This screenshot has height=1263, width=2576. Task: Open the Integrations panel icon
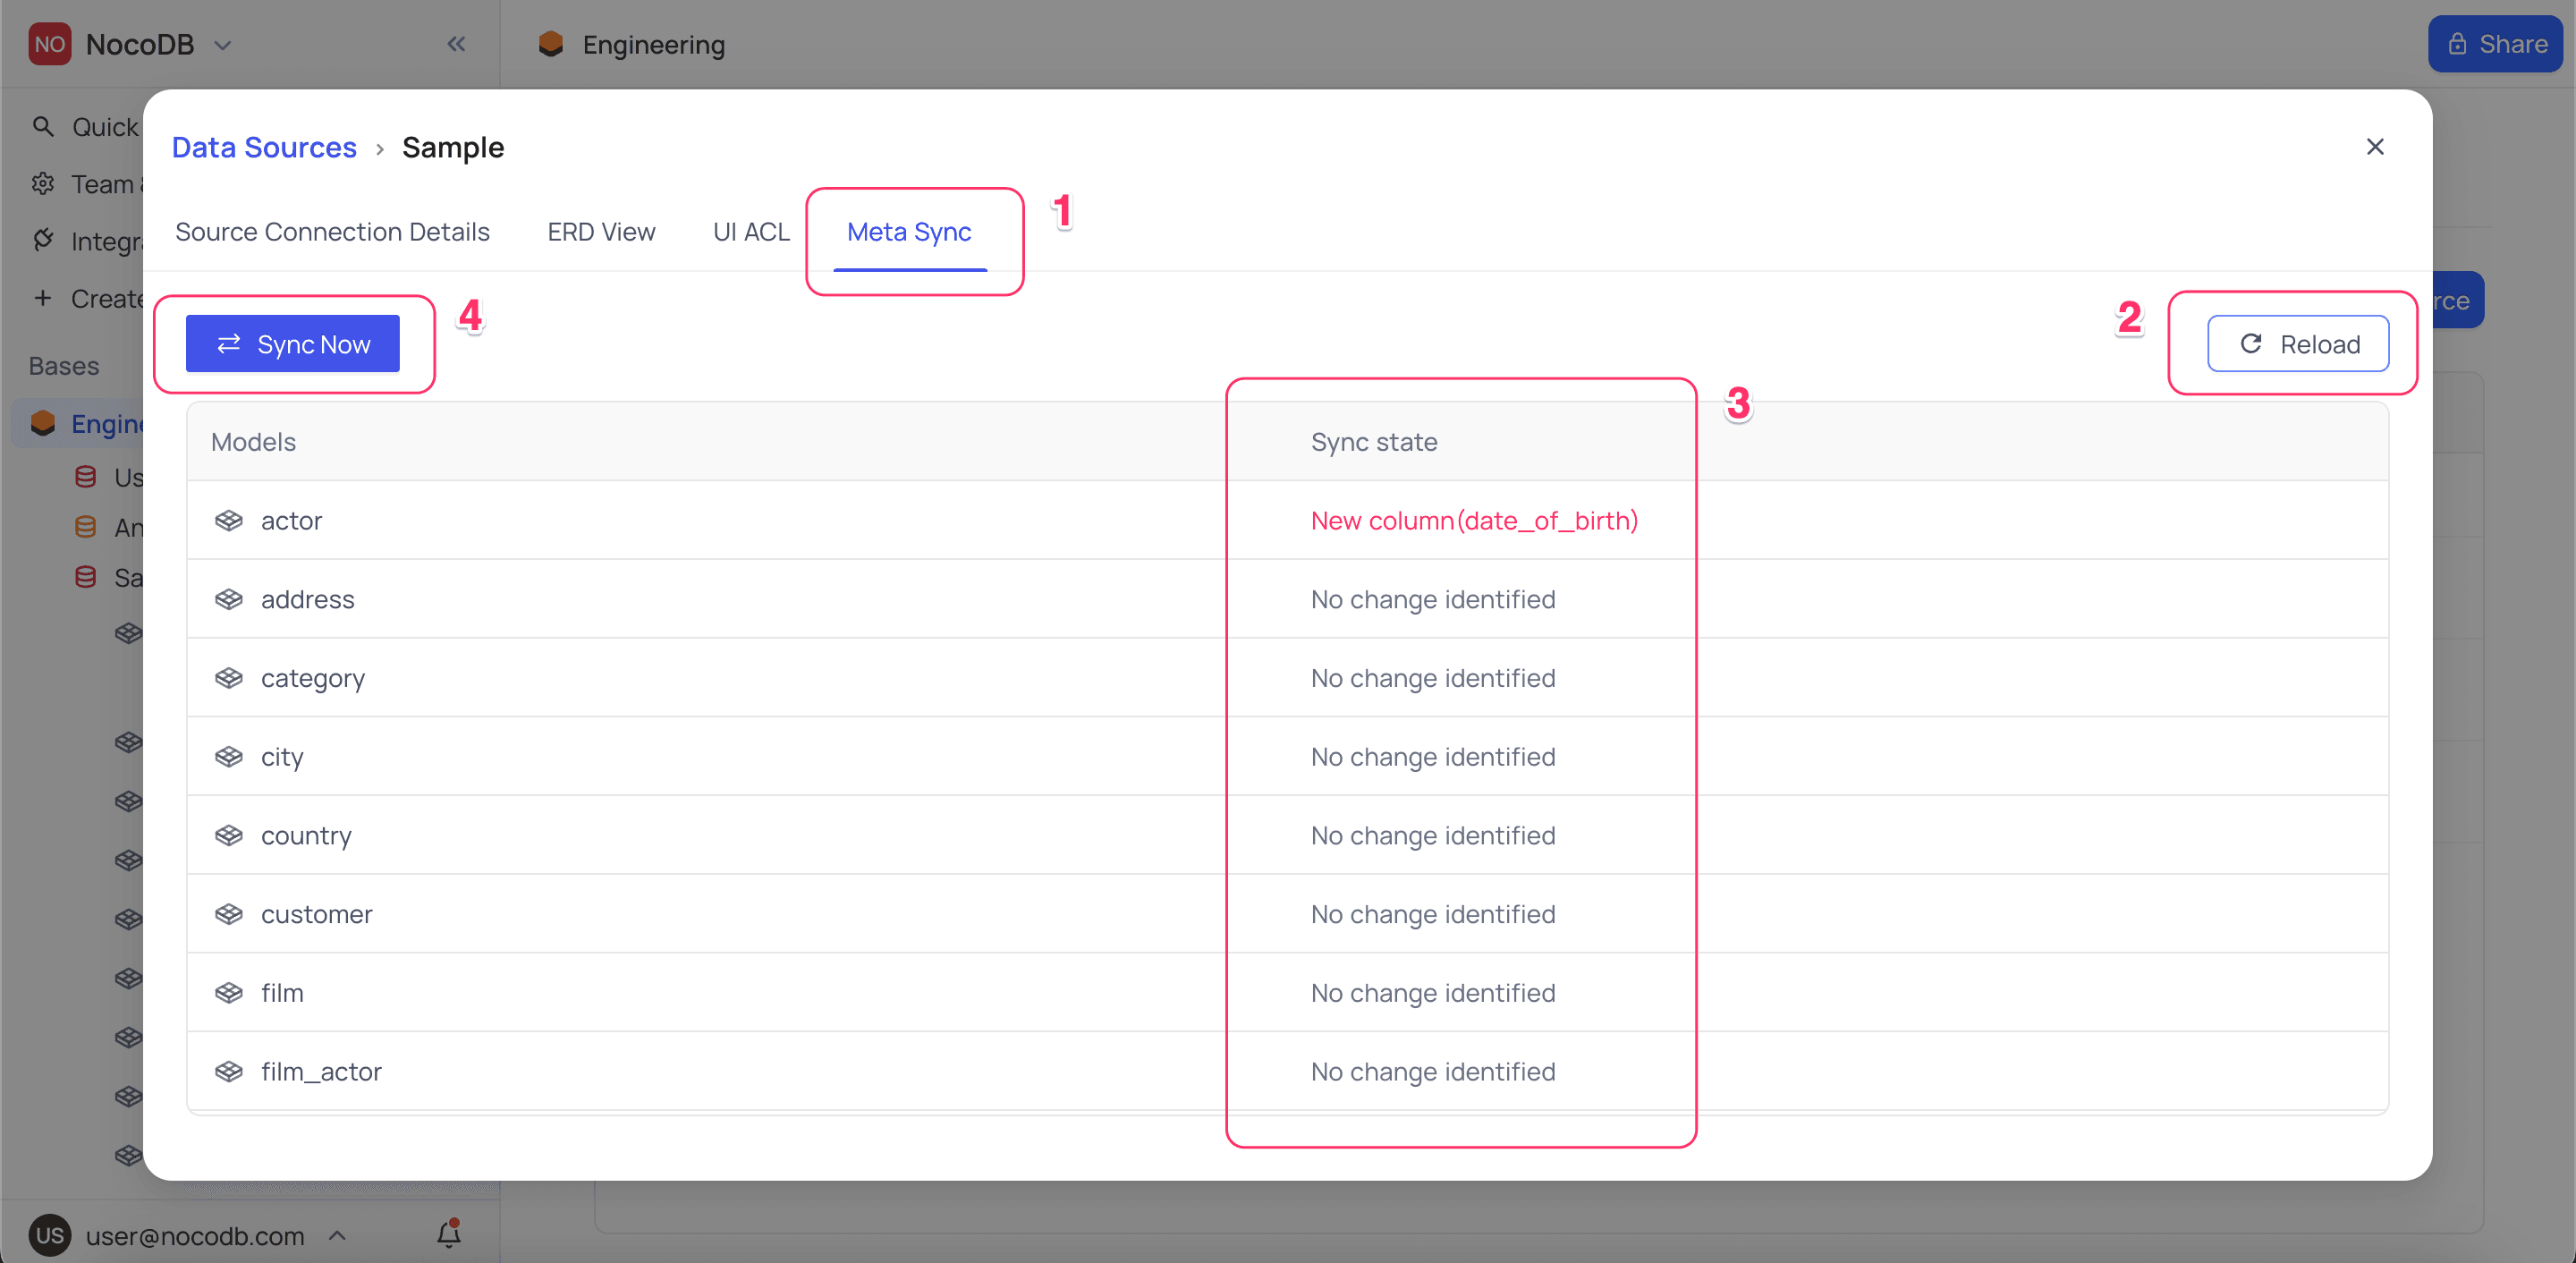(x=42, y=240)
